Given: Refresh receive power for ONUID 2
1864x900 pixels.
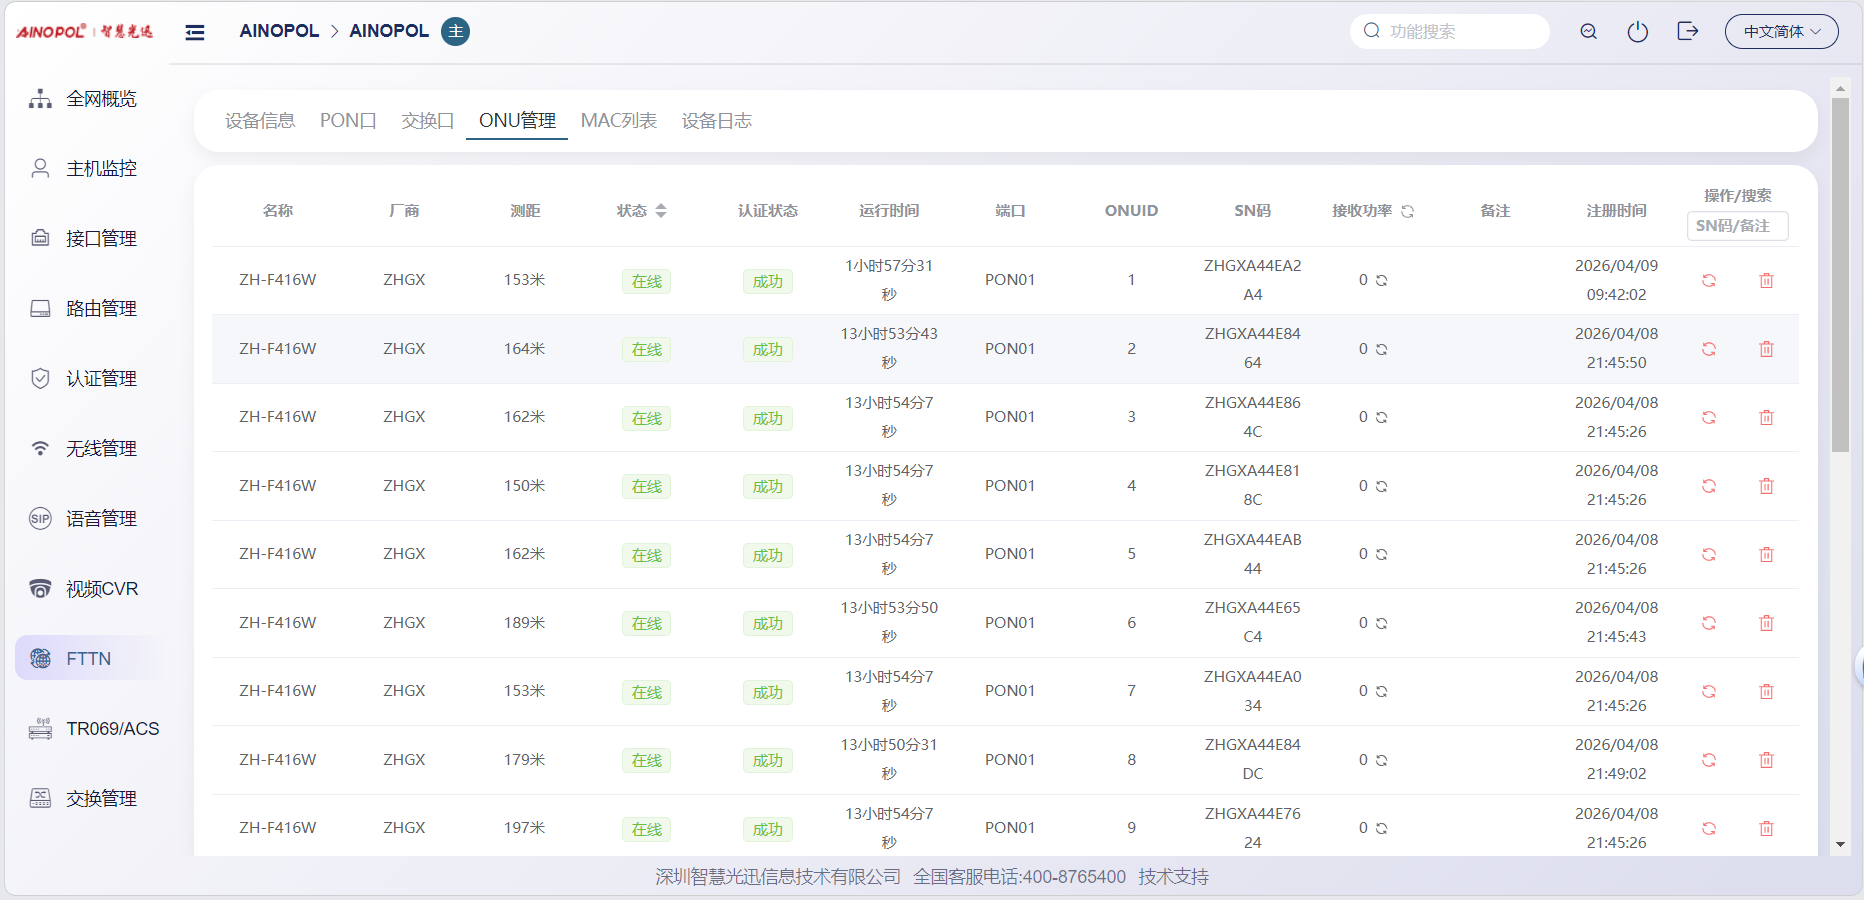Looking at the screenshot, I should coord(1382,350).
